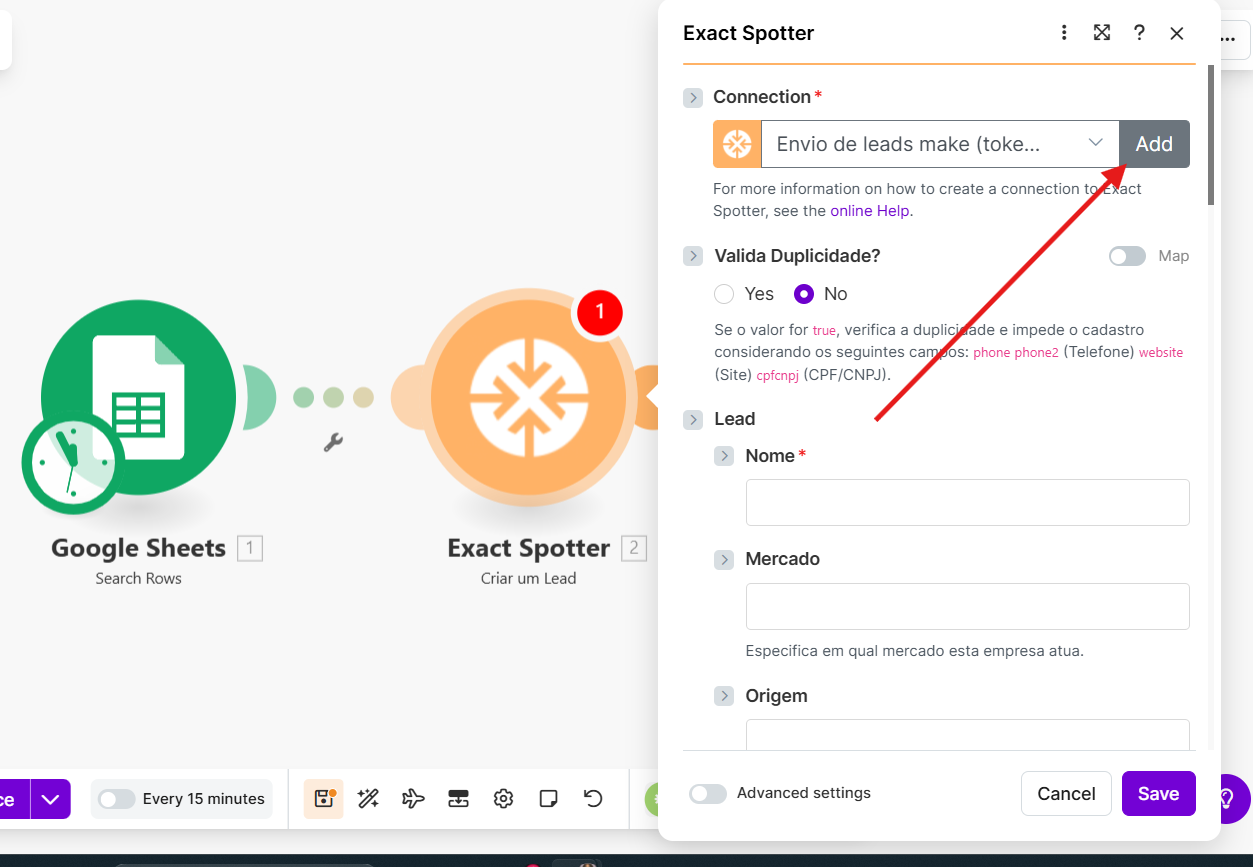1253x867 pixels.
Task: Click the Exact Spotter module number 2
Action: [634, 548]
